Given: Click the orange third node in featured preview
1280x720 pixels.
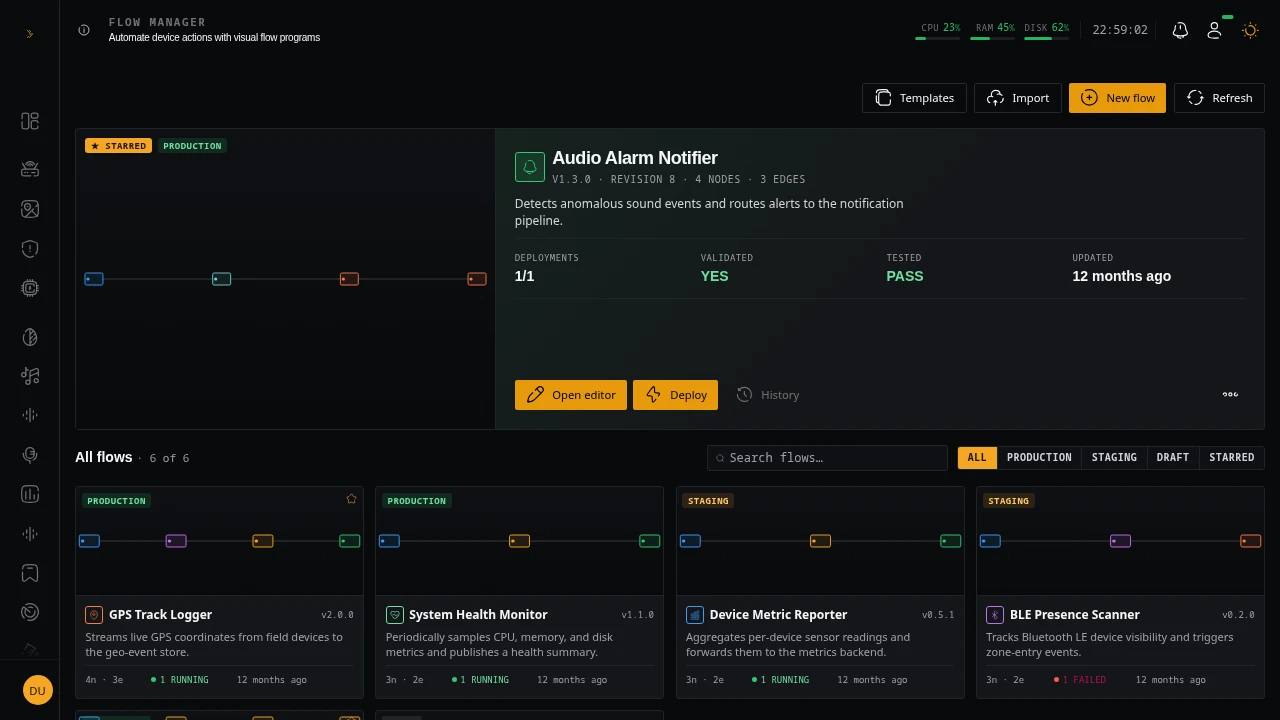Looking at the screenshot, I should point(349,279).
